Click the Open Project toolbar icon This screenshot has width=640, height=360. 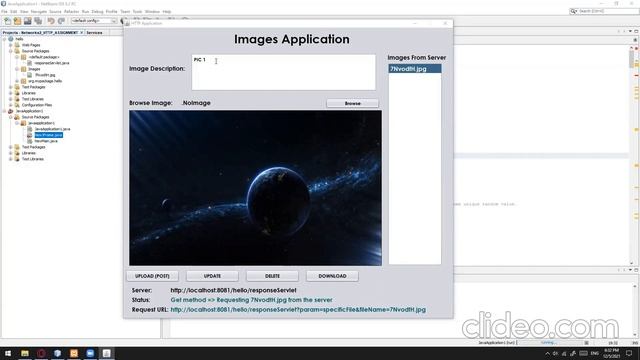[27, 21]
